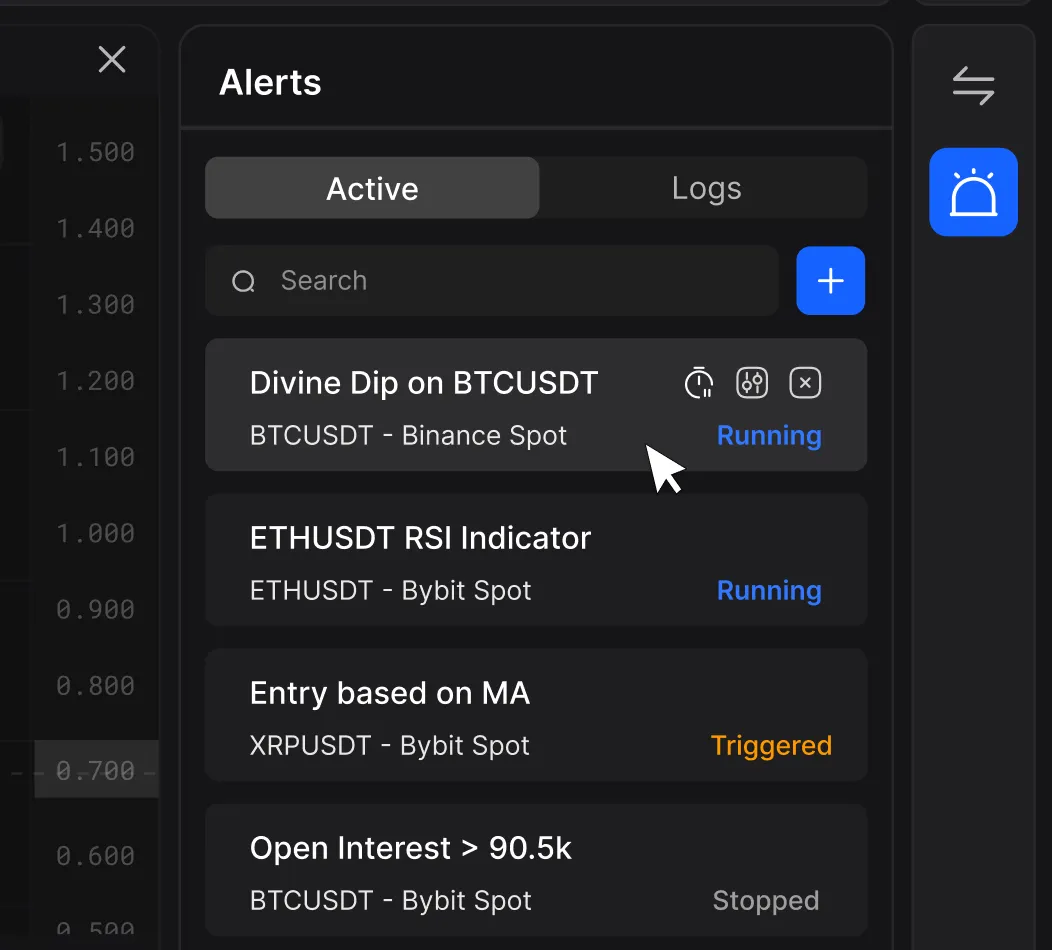Open the Entry based on MA alert

coord(390,693)
